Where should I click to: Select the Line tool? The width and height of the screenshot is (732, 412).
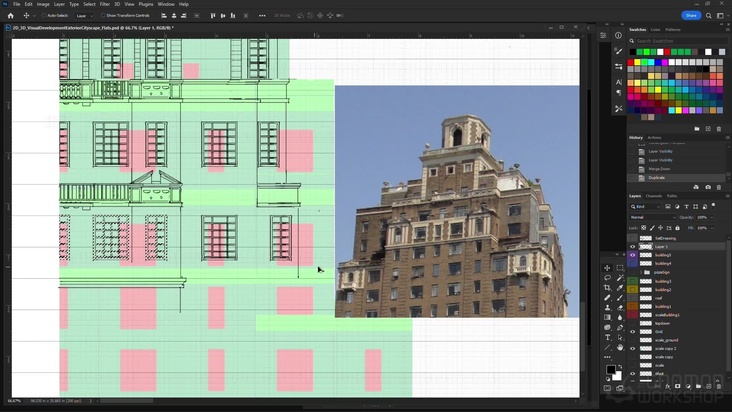click(607, 348)
